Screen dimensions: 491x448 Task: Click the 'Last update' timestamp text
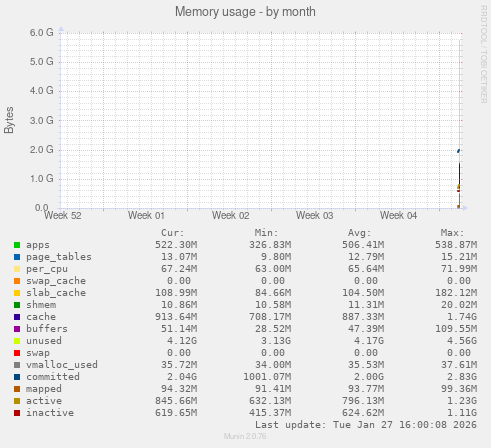coord(366,425)
